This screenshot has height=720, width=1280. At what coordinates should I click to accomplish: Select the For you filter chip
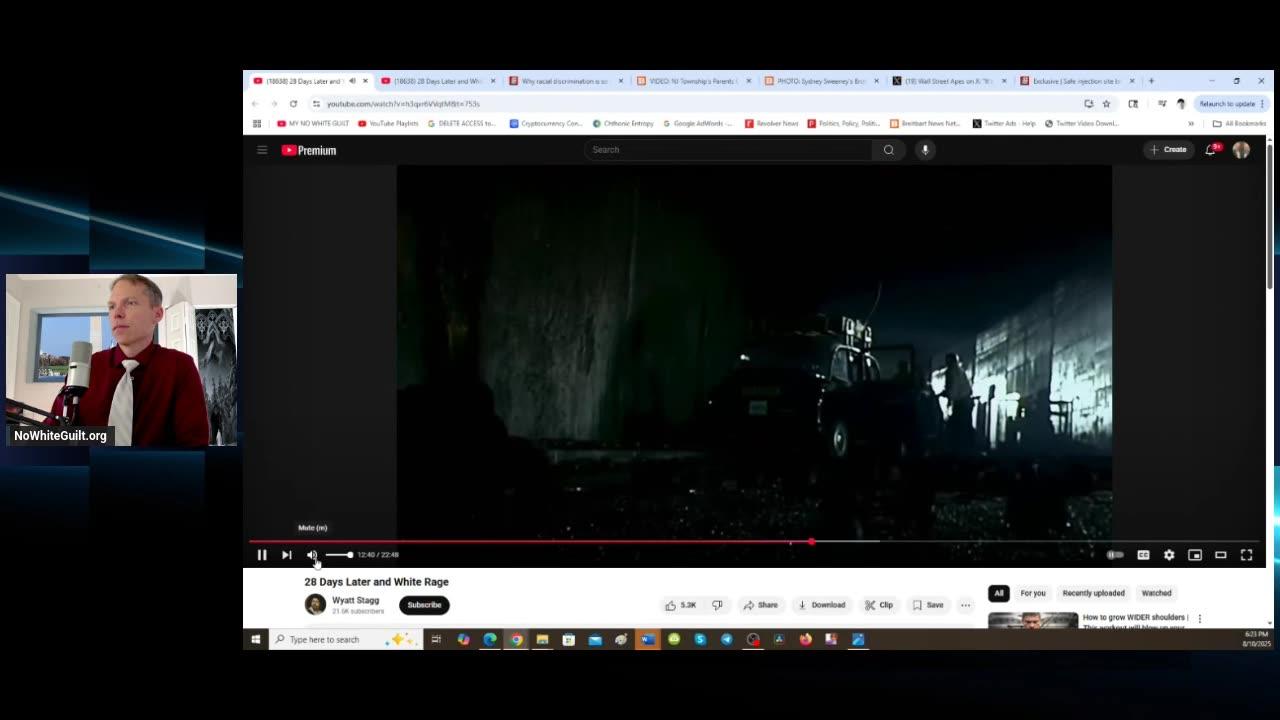1033,593
